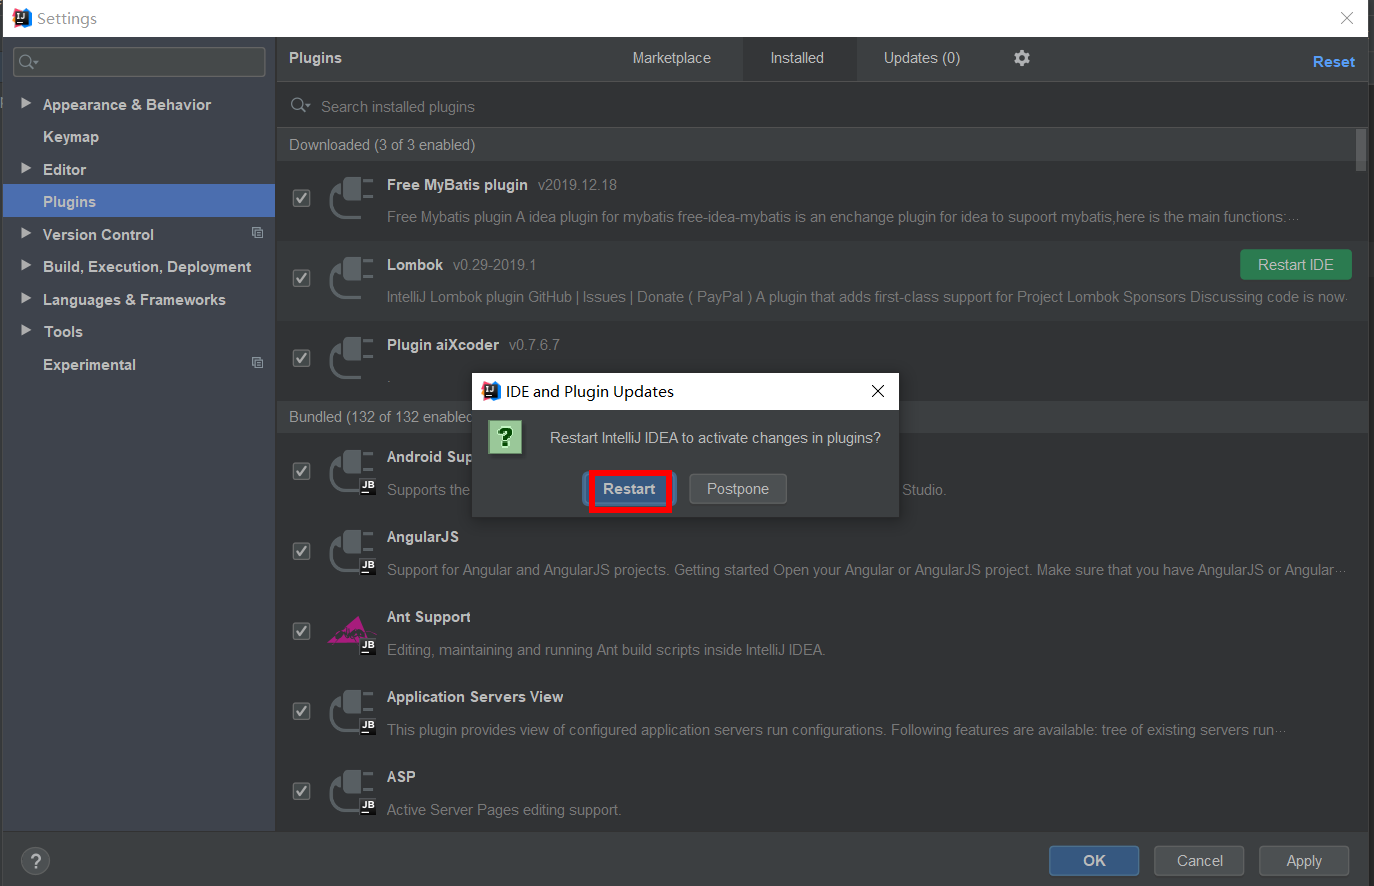Viewport: 1374px width, 886px height.
Task: Expand Build, Execution, Deployment arrow
Action: coord(26,265)
